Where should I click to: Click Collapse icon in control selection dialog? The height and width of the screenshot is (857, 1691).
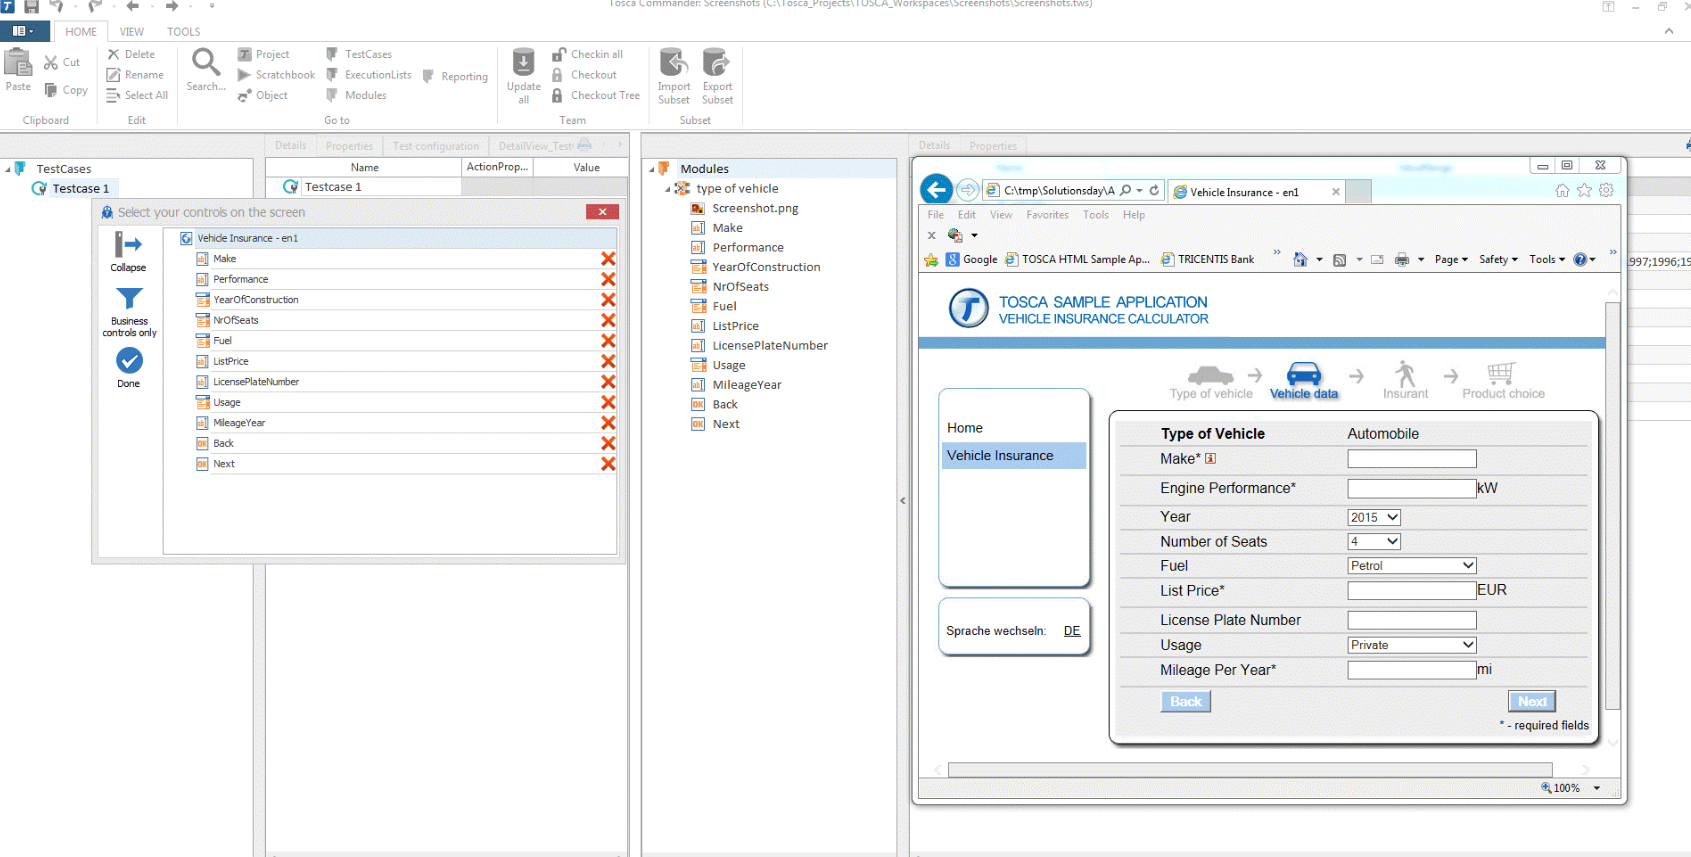coord(128,245)
